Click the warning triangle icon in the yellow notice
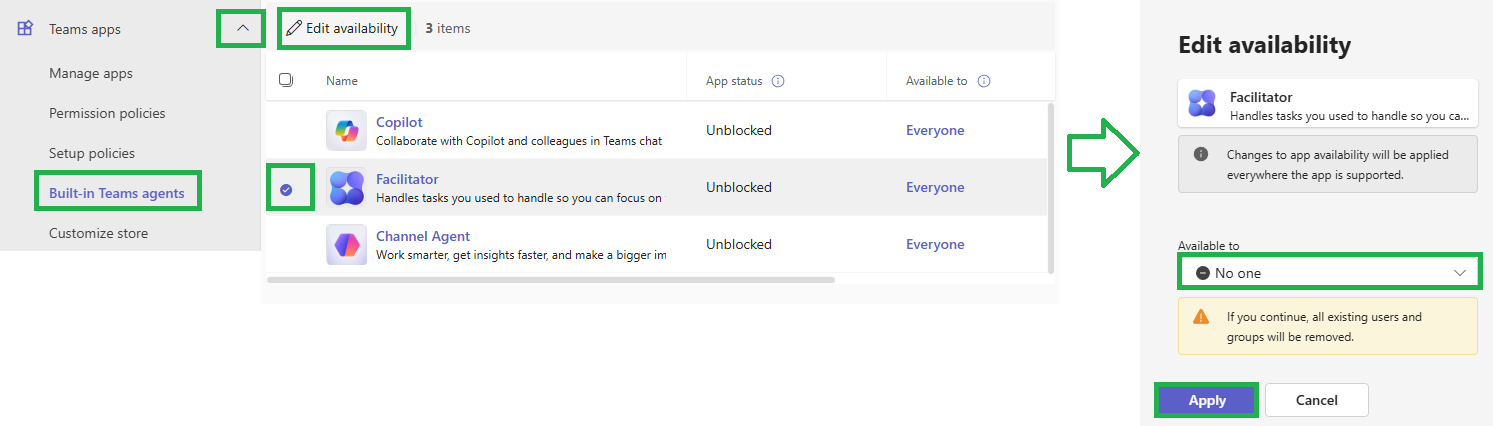The height and width of the screenshot is (426, 1493). pos(1201,317)
